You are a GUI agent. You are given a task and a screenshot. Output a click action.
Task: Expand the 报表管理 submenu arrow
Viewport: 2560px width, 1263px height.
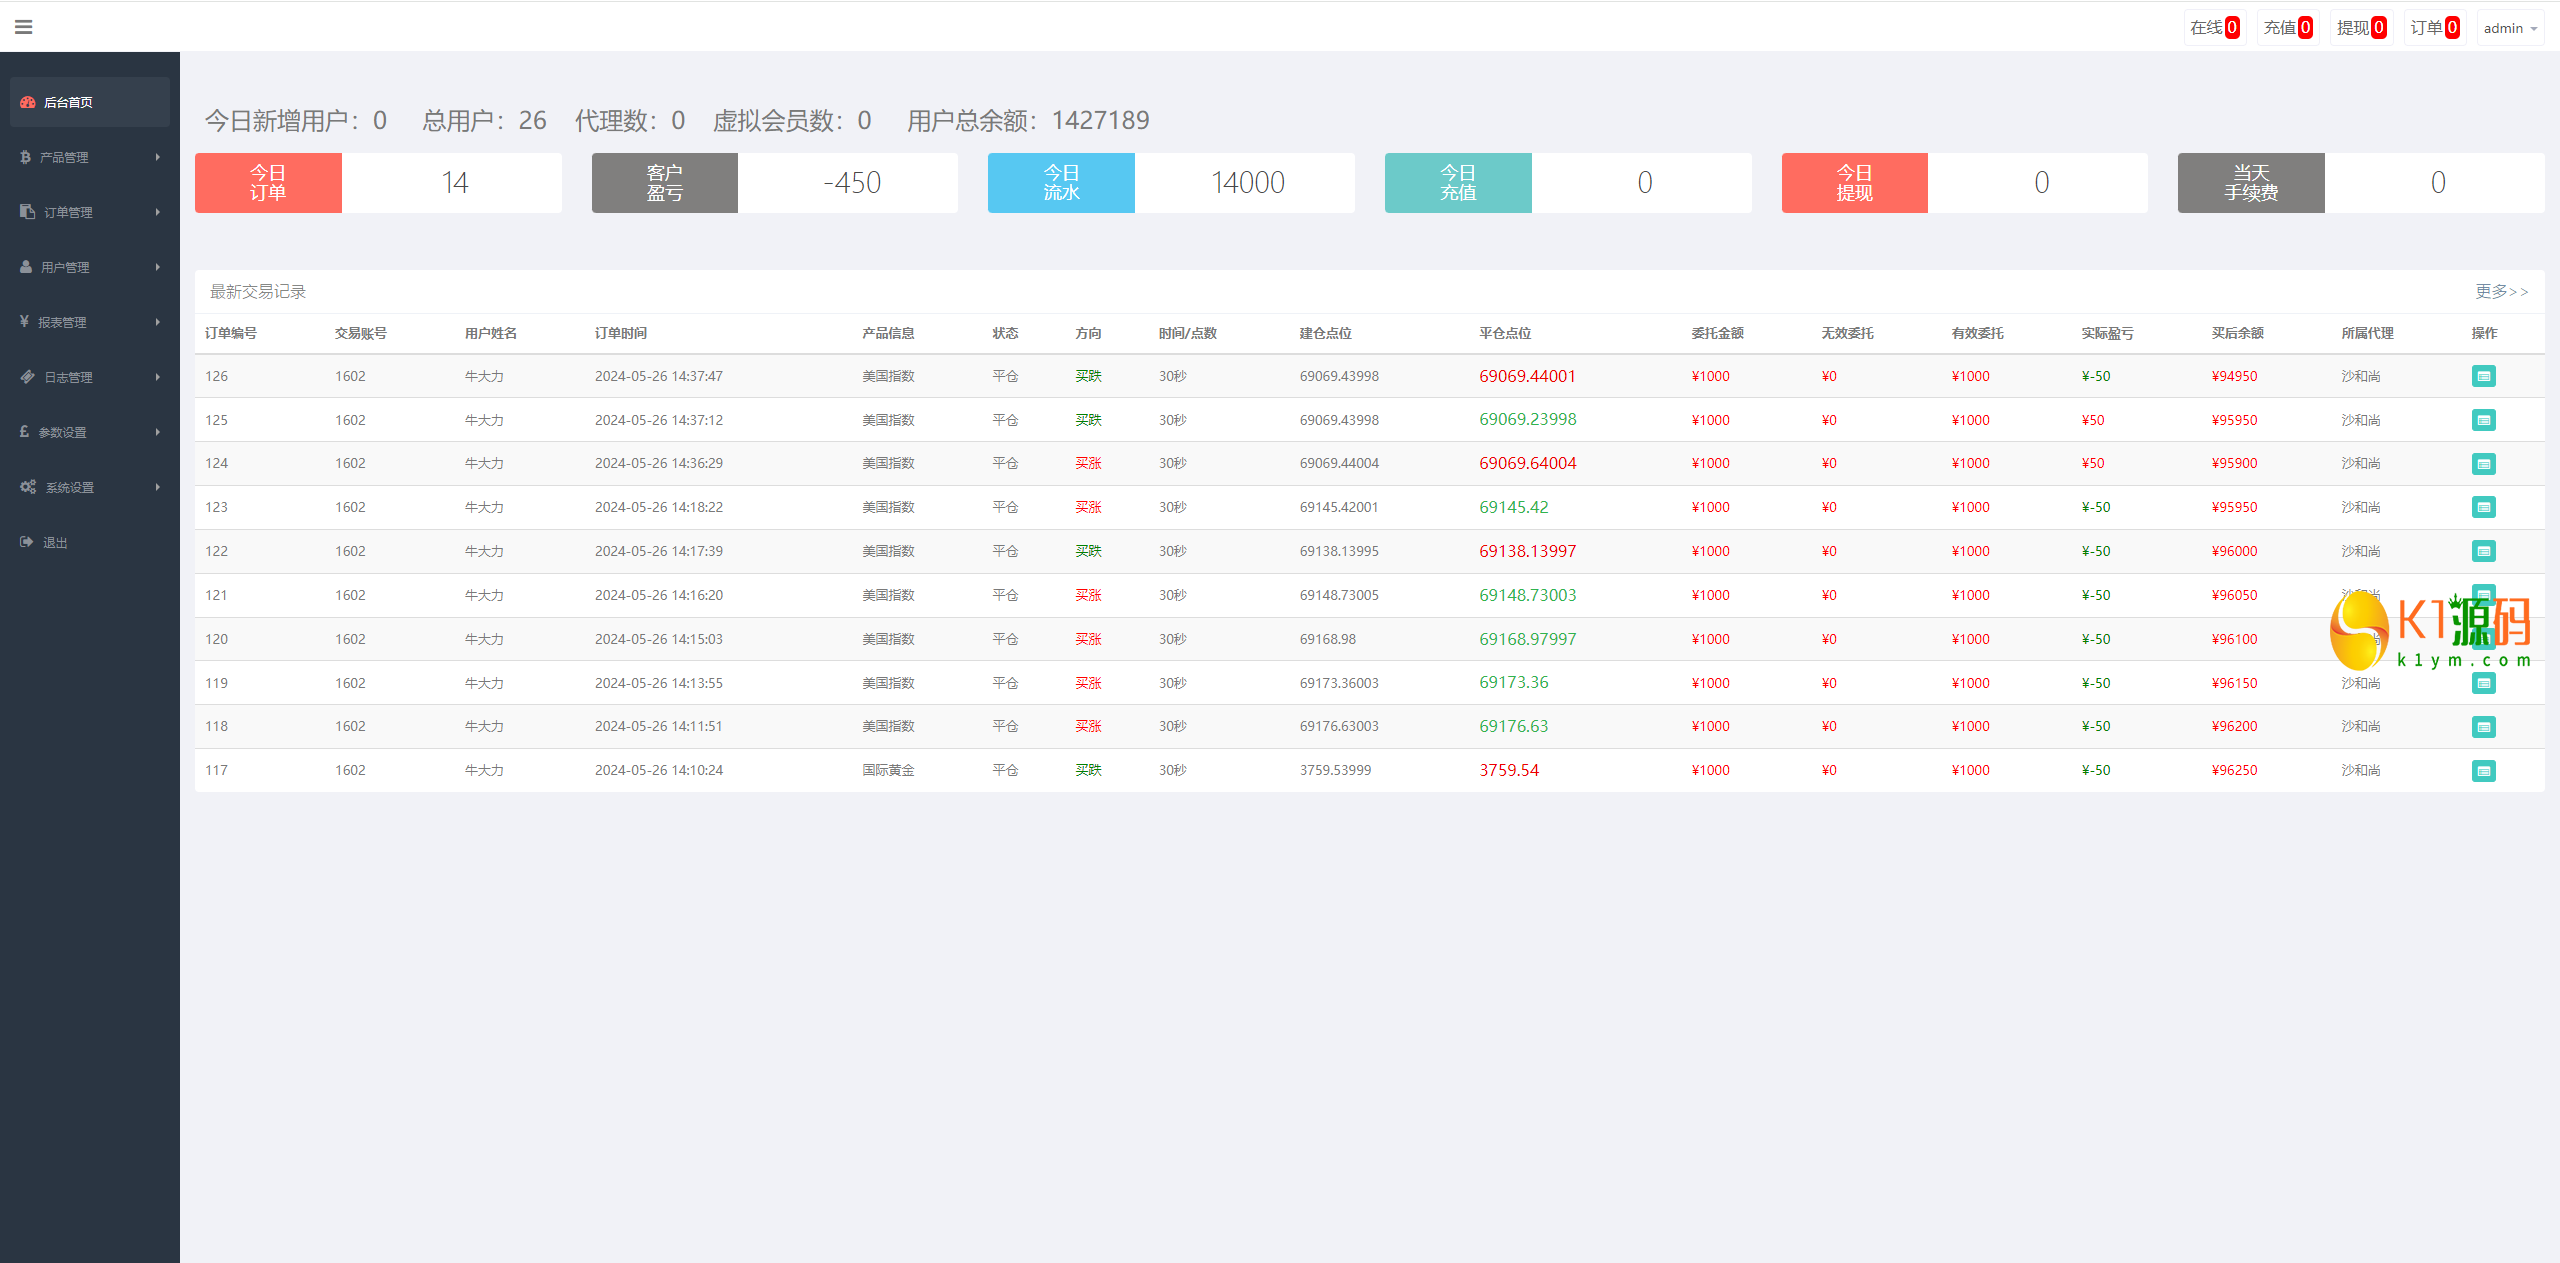pos(158,322)
